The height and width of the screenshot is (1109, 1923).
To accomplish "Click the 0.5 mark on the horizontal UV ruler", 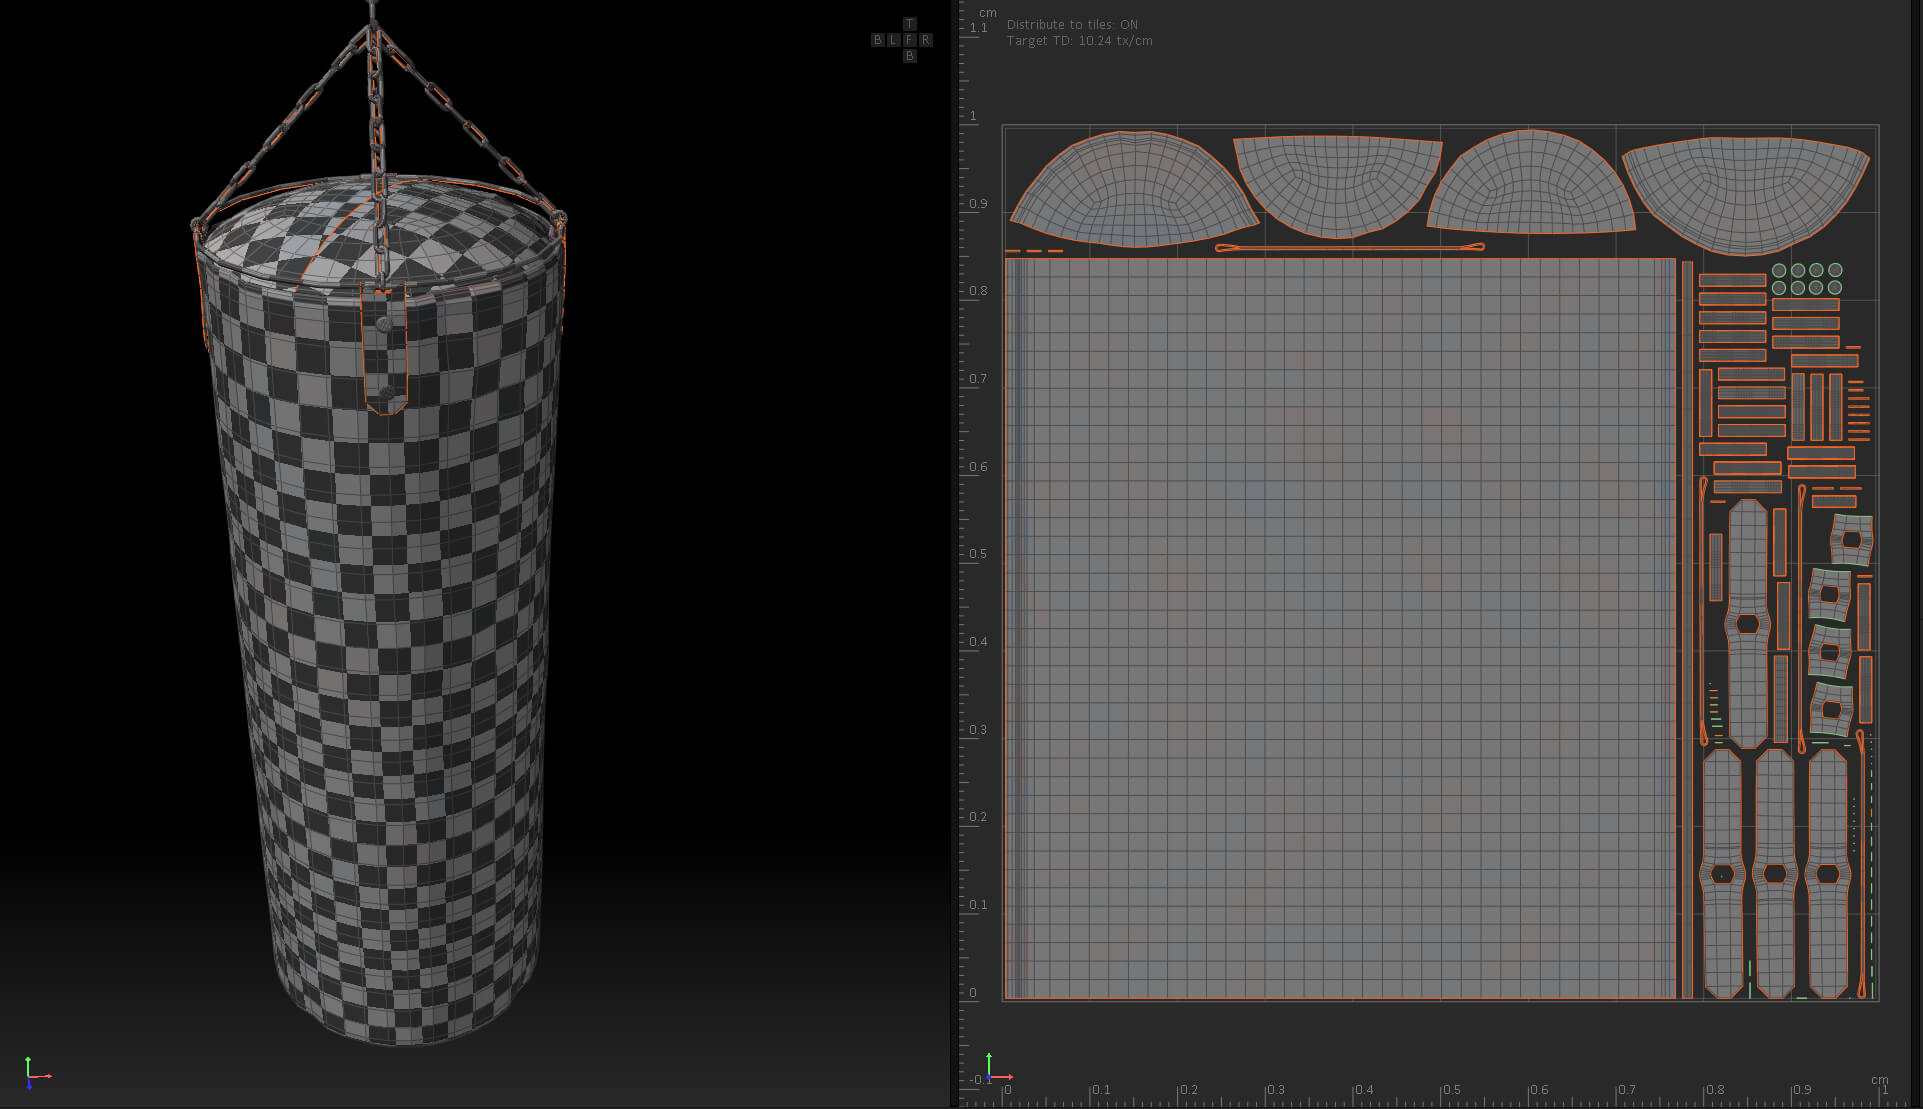I will point(1450,1090).
